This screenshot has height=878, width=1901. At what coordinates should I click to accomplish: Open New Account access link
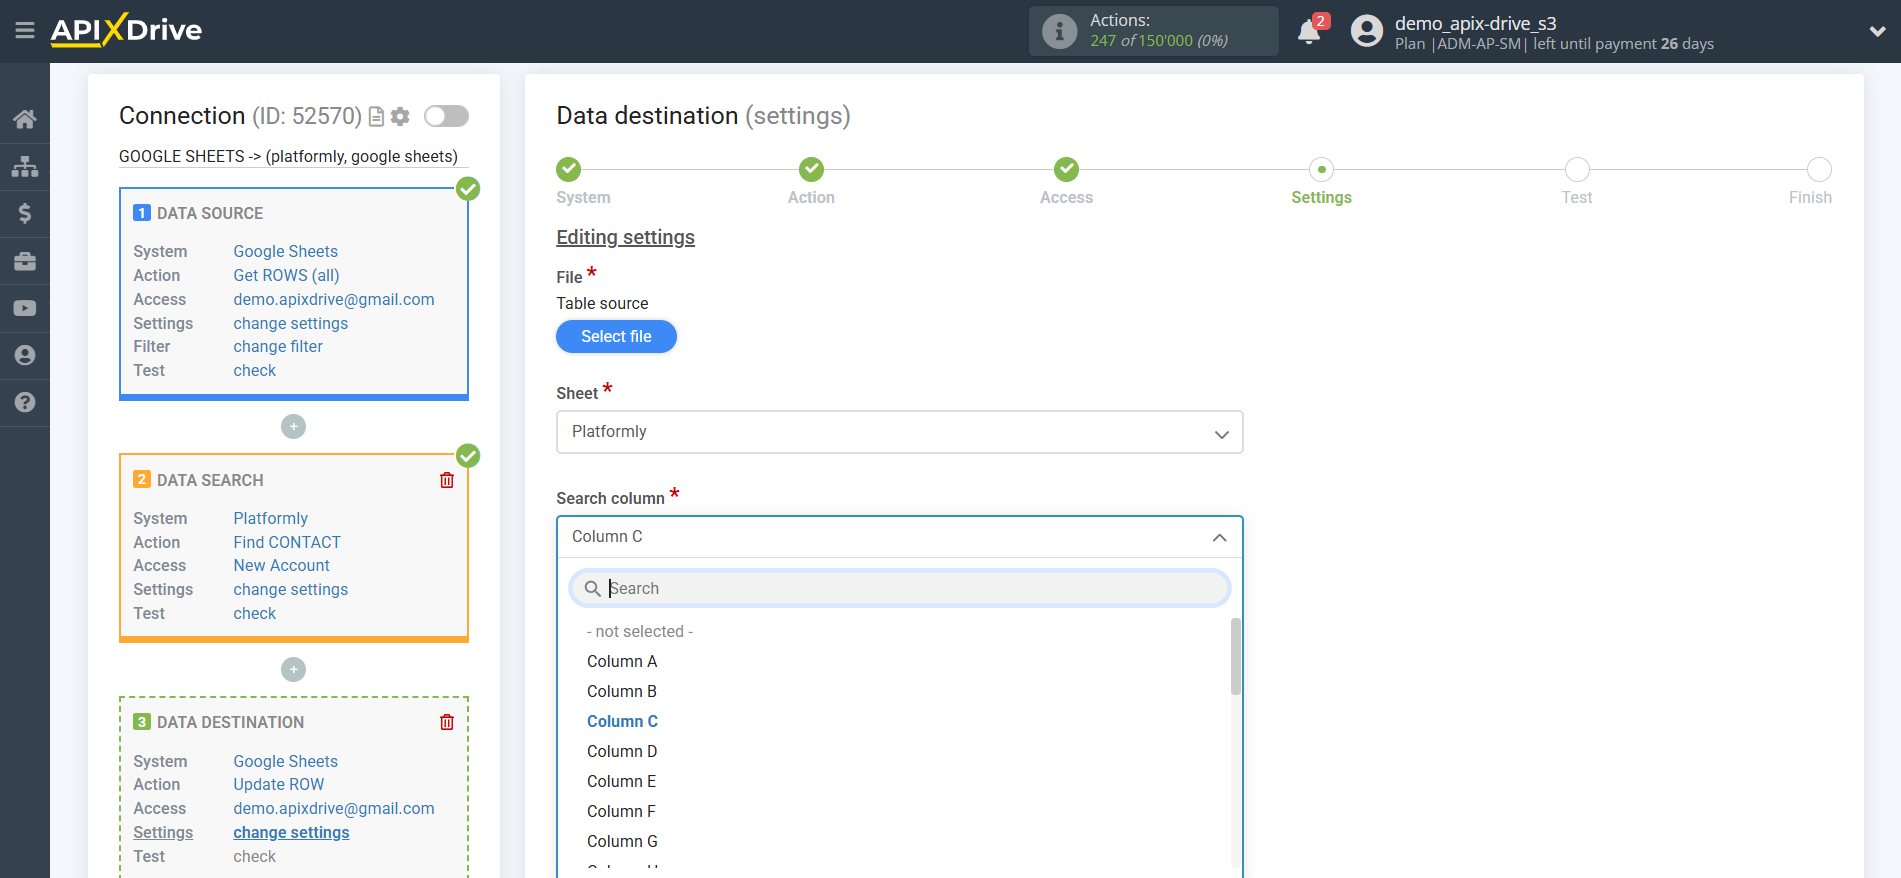[281, 565]
